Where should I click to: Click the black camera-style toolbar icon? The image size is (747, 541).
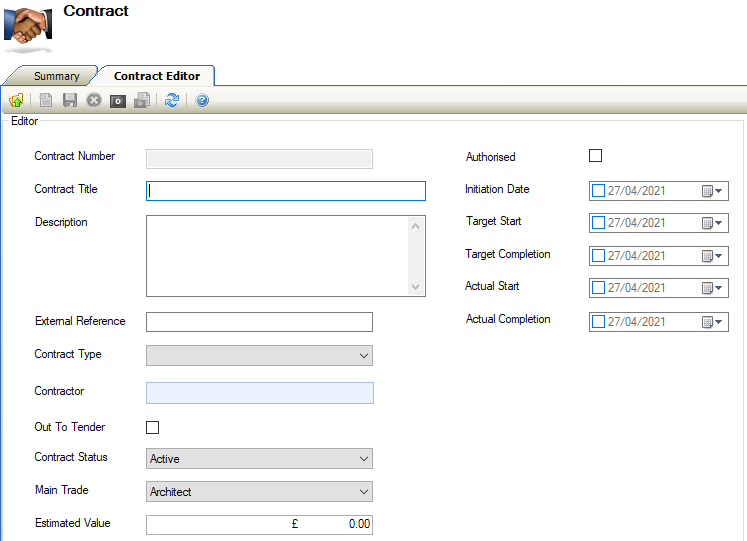[118, 100]
